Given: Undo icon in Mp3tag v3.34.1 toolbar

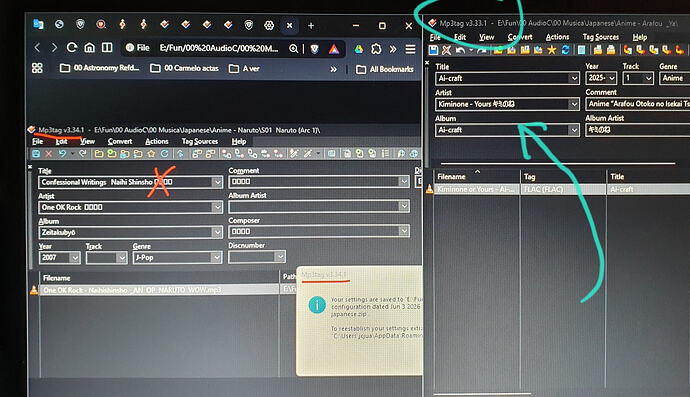Looking at the screenshot, I should 62,154.
